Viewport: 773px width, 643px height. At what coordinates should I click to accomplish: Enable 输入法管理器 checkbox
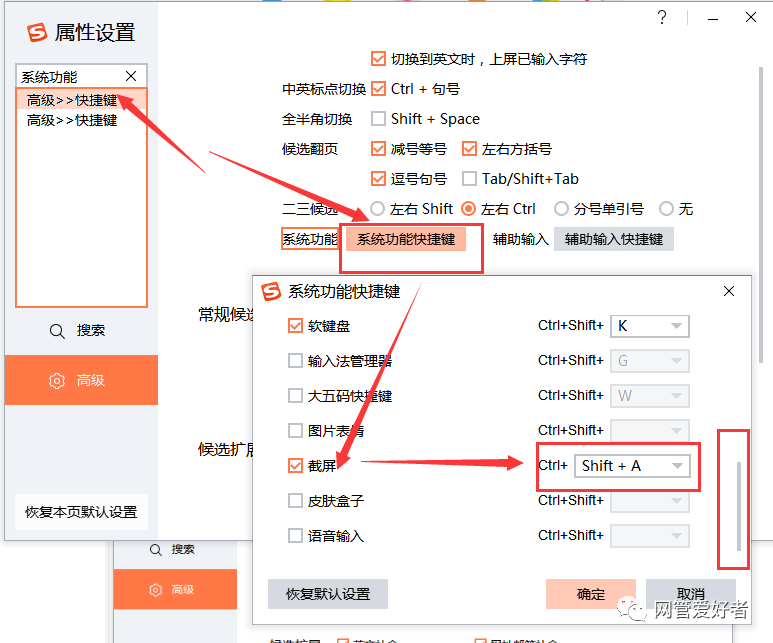pyautogui.click(x=295, y=360)
